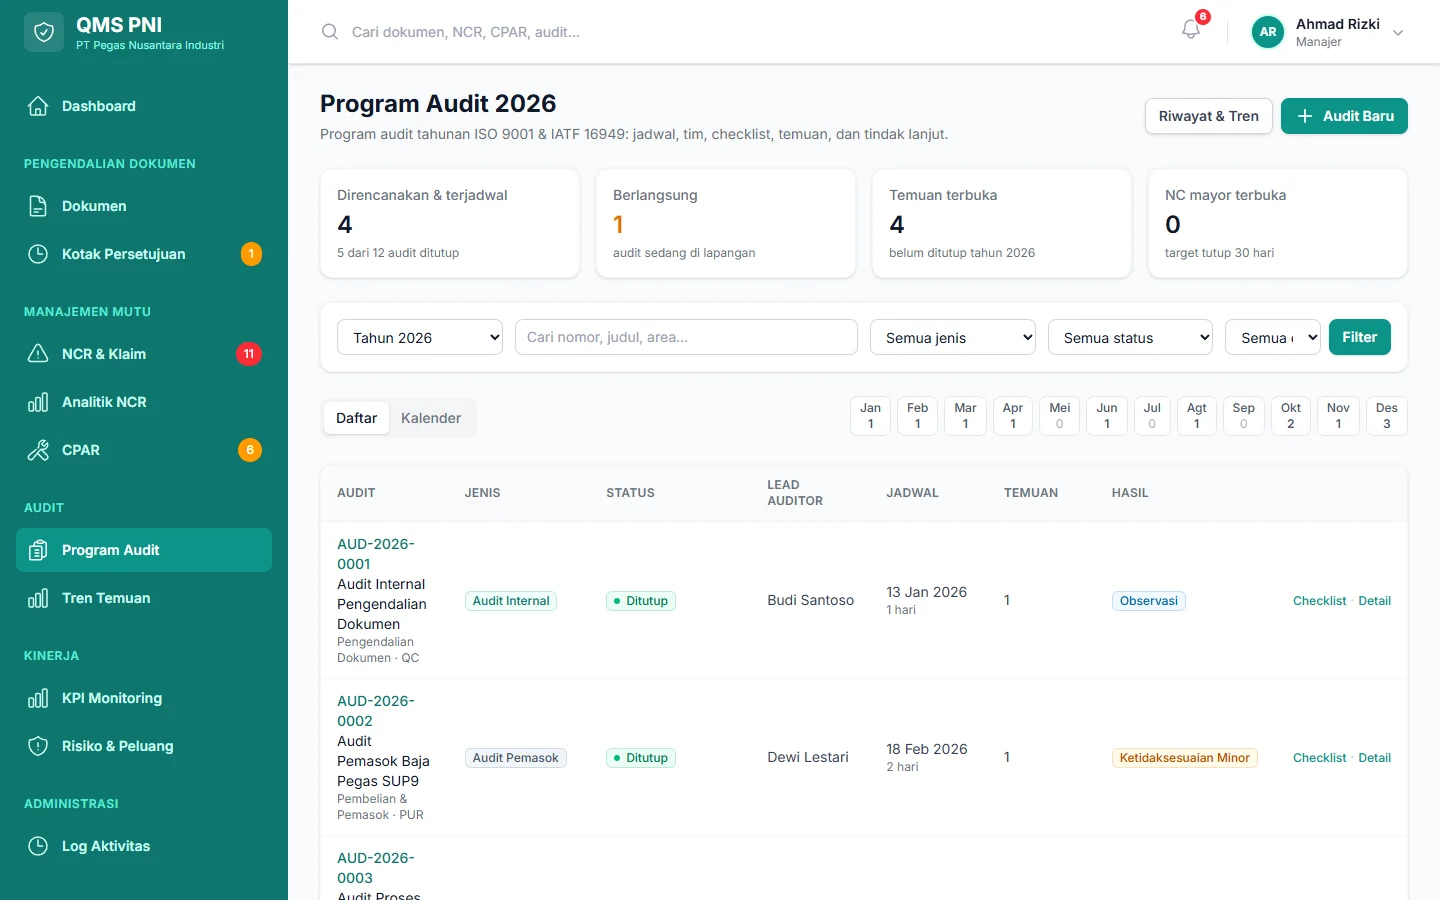Filter by the Apr month chip
This screenshot has width=1440, height=900.
click(x=1013, y=416)
